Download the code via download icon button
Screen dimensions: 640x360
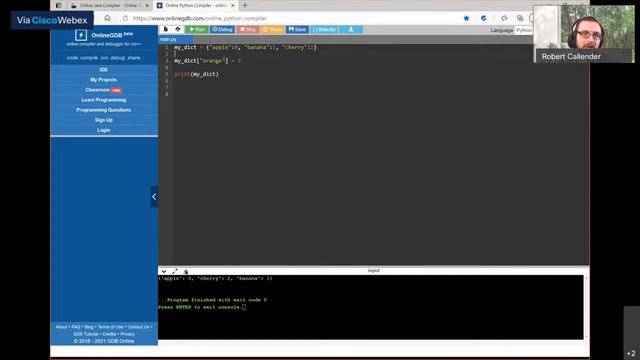click(351, 29)
